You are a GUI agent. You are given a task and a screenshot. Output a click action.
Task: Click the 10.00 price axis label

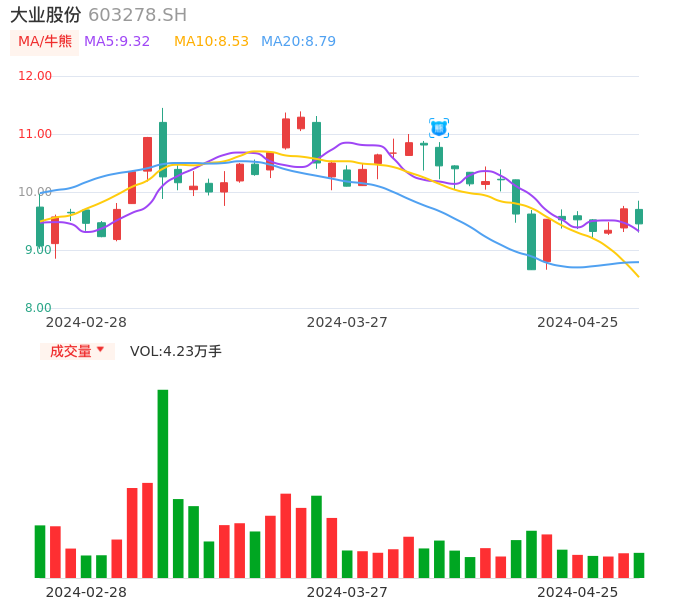(x=36, y=192)
